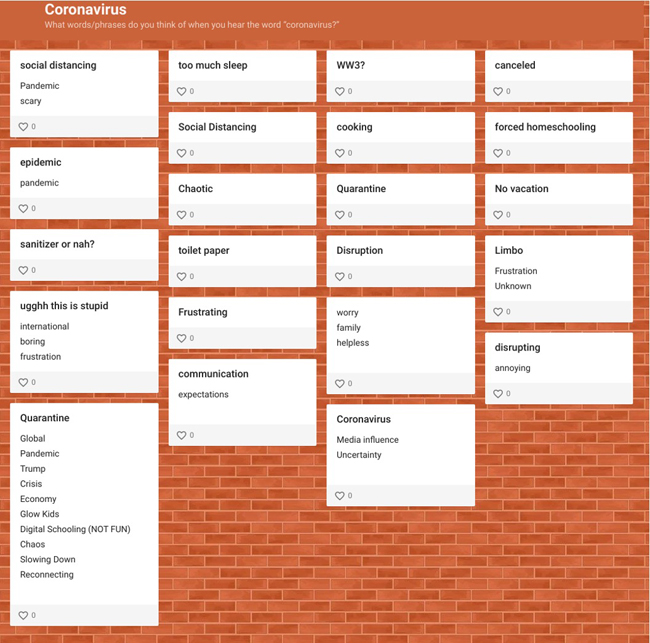Click the 'Trump' line
Screen dimensions: 650x643
(x=33, y=469)
